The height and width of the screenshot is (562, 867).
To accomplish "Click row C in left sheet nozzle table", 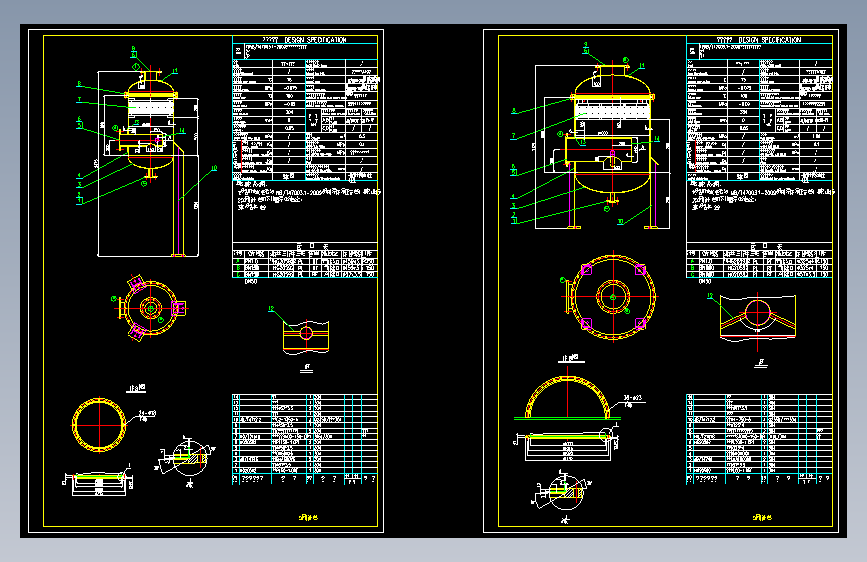I will coord(305,274).
